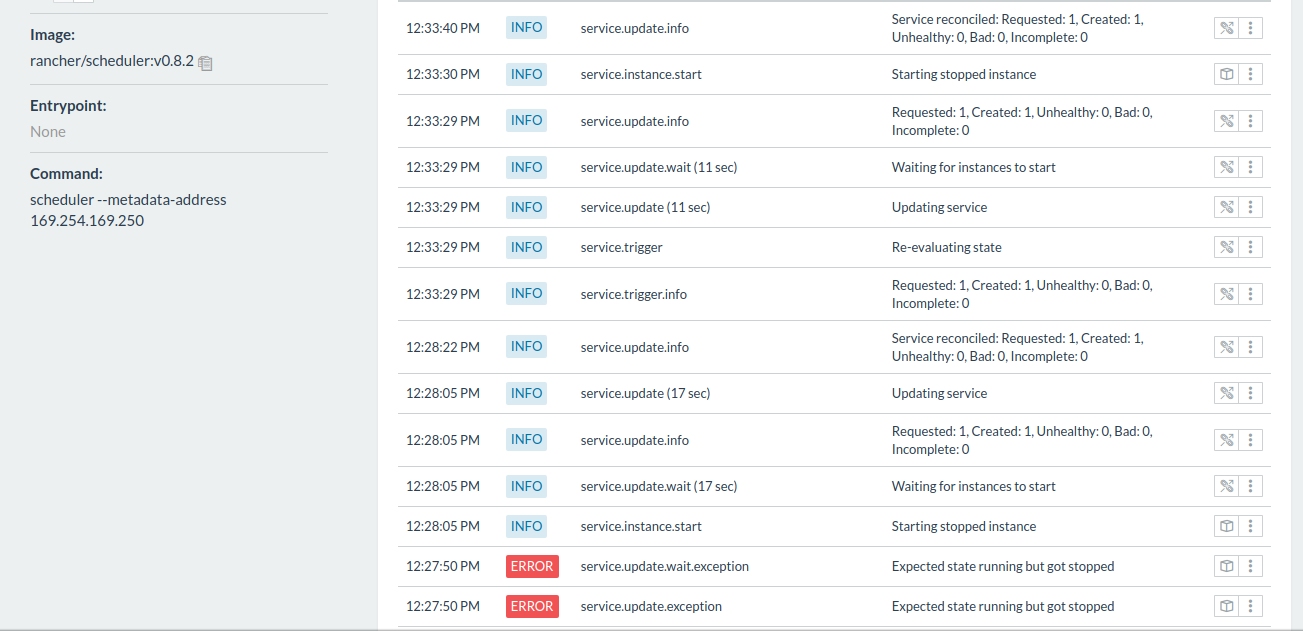This screenshot has height=631, width=1303.
Task: Copy the rancher/scheduler:v0.8.2 image name
Action: click(205, 62)
